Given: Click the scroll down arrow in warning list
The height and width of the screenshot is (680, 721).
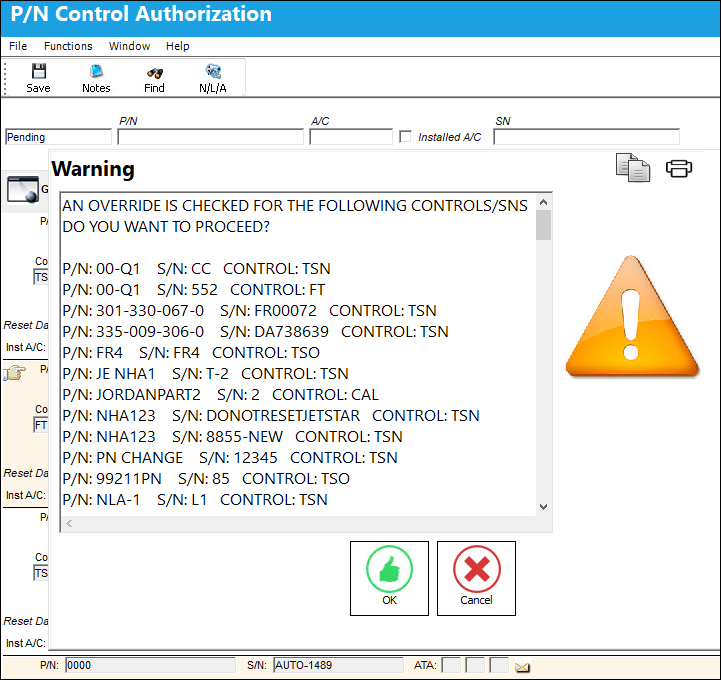Looking at the screenshot, I should 544,507.
